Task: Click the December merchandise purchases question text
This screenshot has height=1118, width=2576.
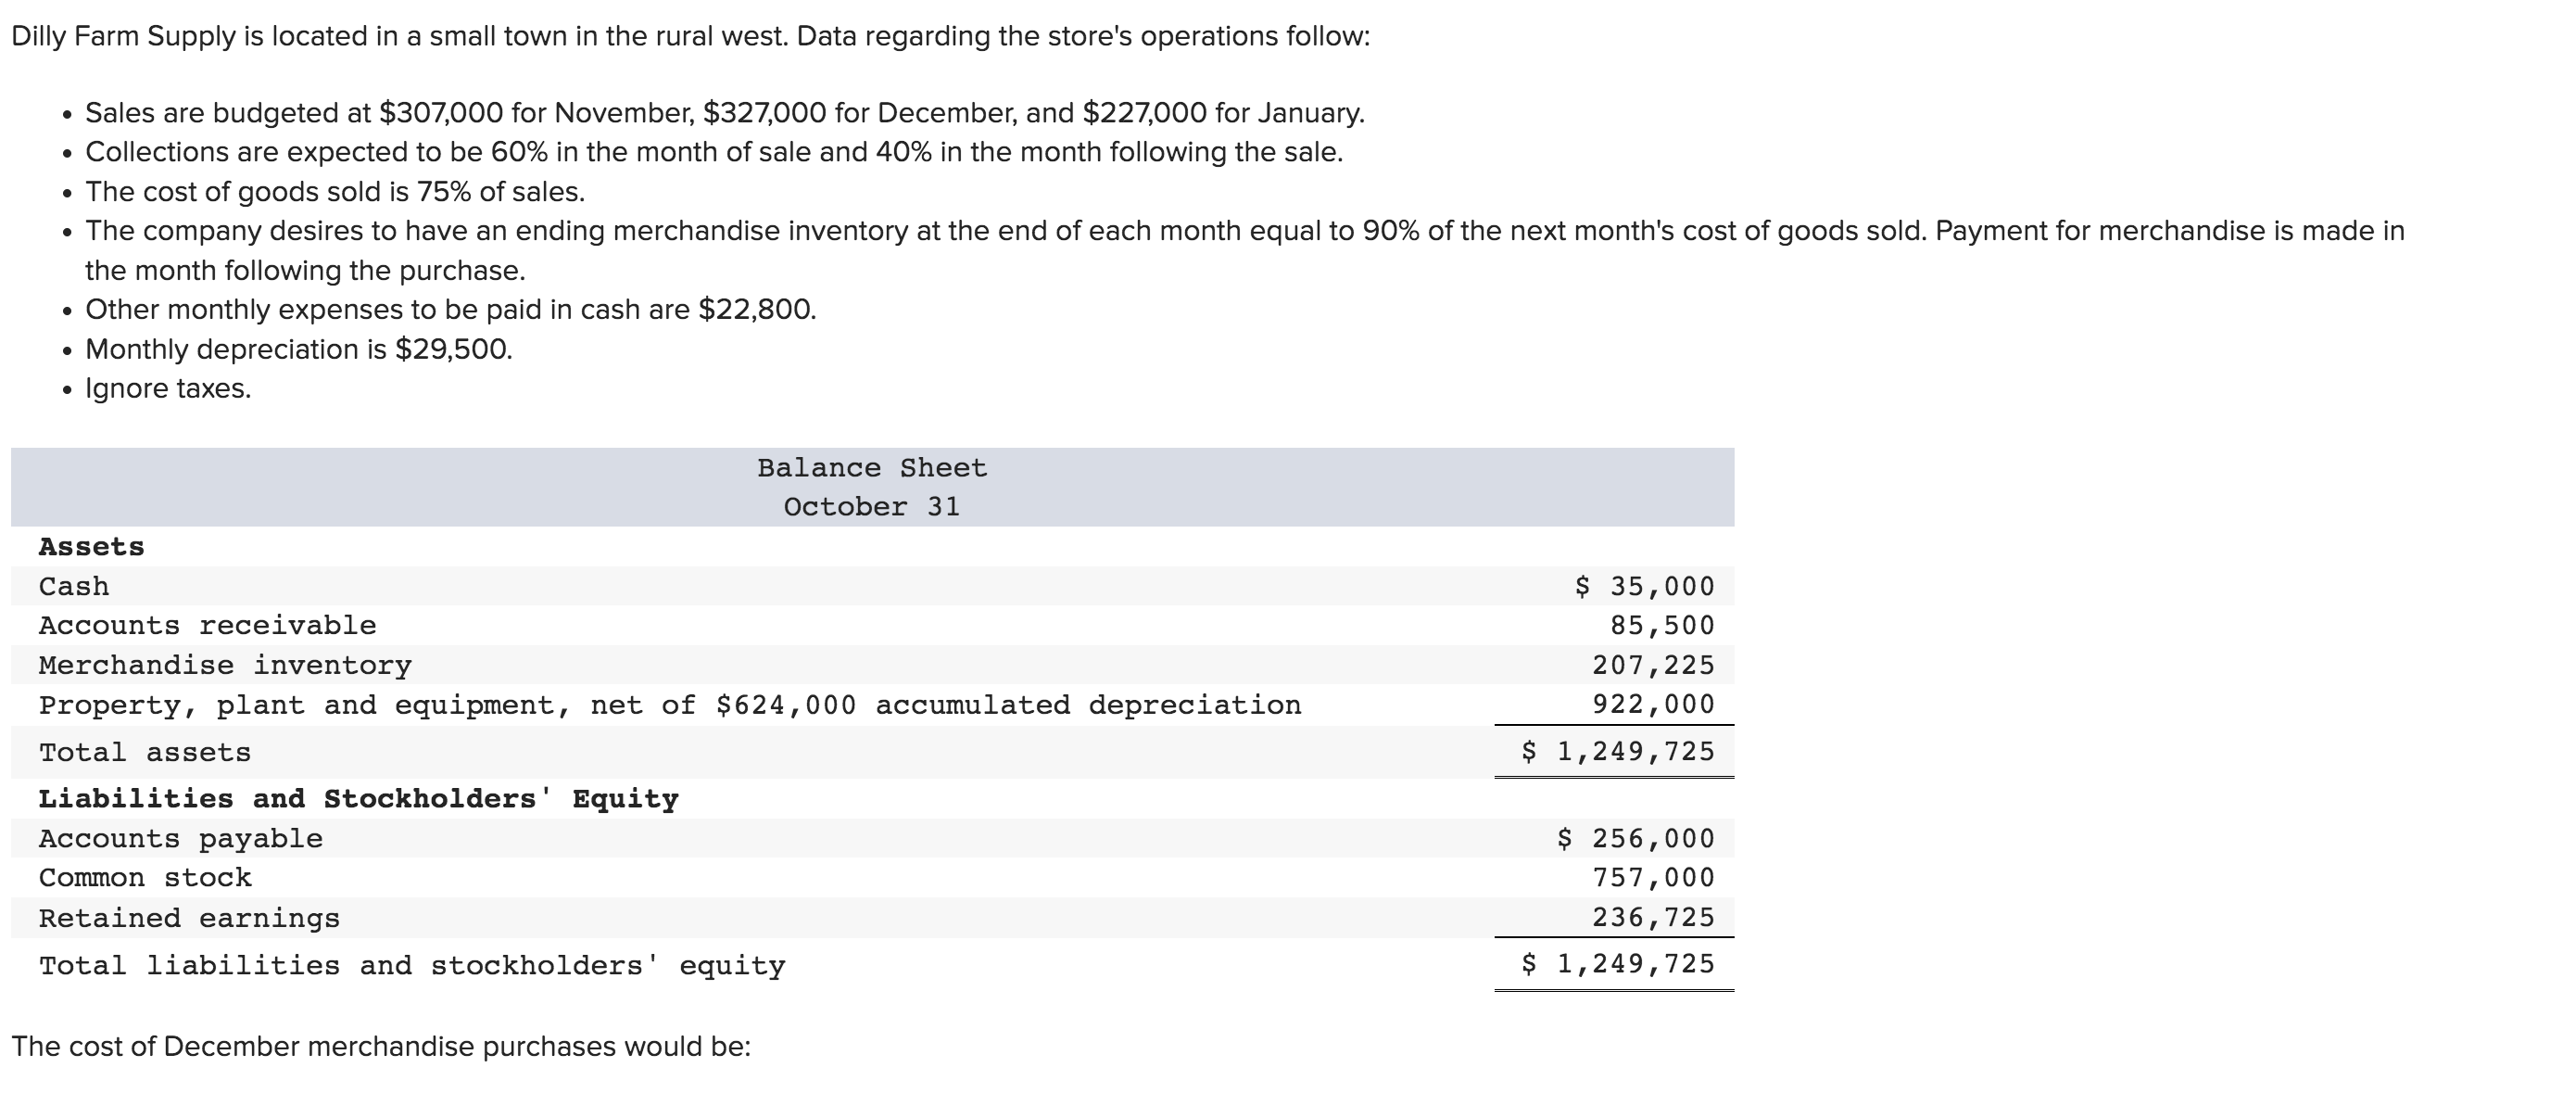Action: (380, 1046)
